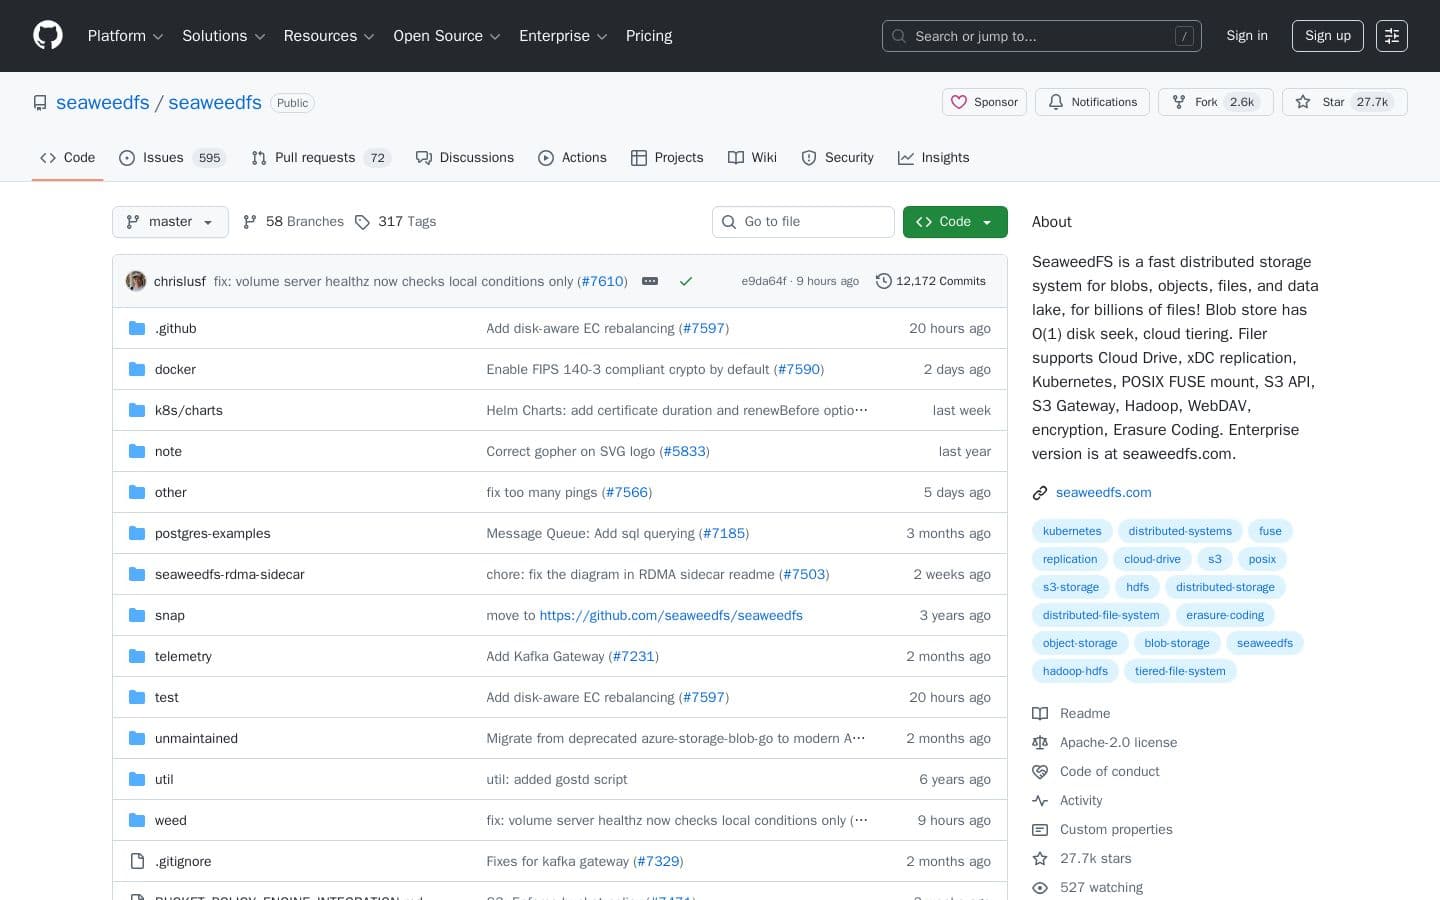This screenshot has width=1440, height=900.
Task: Click the heart icon on the Sponsor button
Action: [x=959, y=102]
